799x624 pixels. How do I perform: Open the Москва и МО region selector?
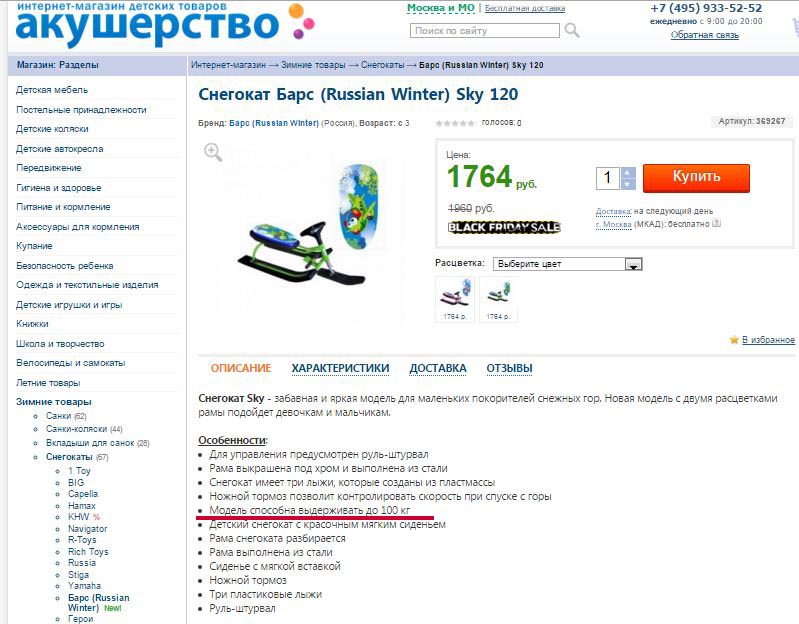click(x=441, y=8)
